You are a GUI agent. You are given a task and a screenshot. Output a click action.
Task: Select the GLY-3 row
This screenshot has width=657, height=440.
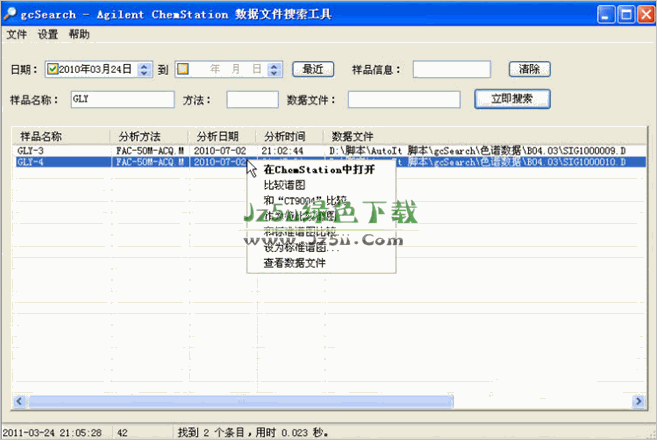pyautogui.click(x=330, y=151)
